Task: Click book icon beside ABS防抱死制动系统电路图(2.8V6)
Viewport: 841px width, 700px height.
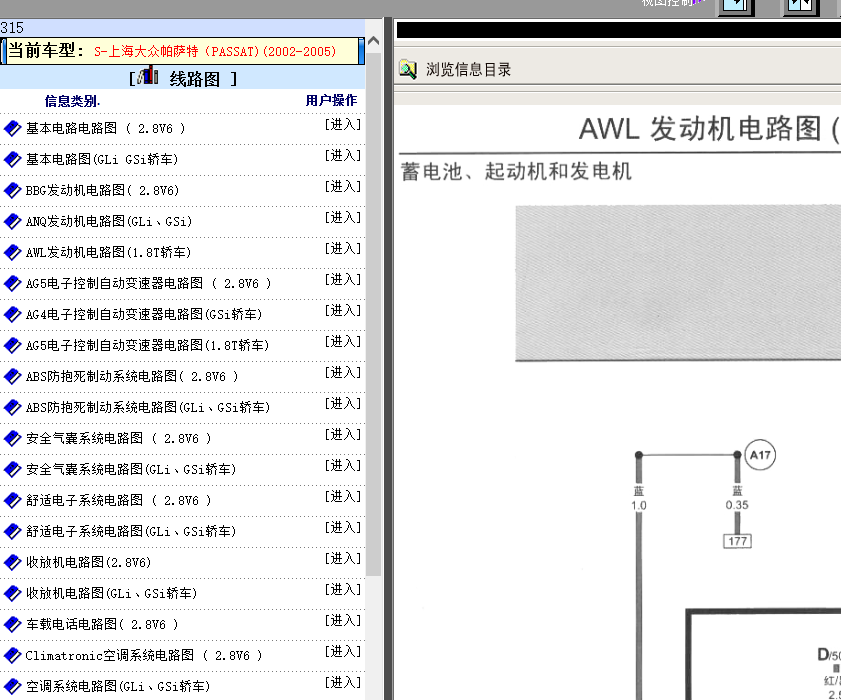Action: [x=12, y=377]
